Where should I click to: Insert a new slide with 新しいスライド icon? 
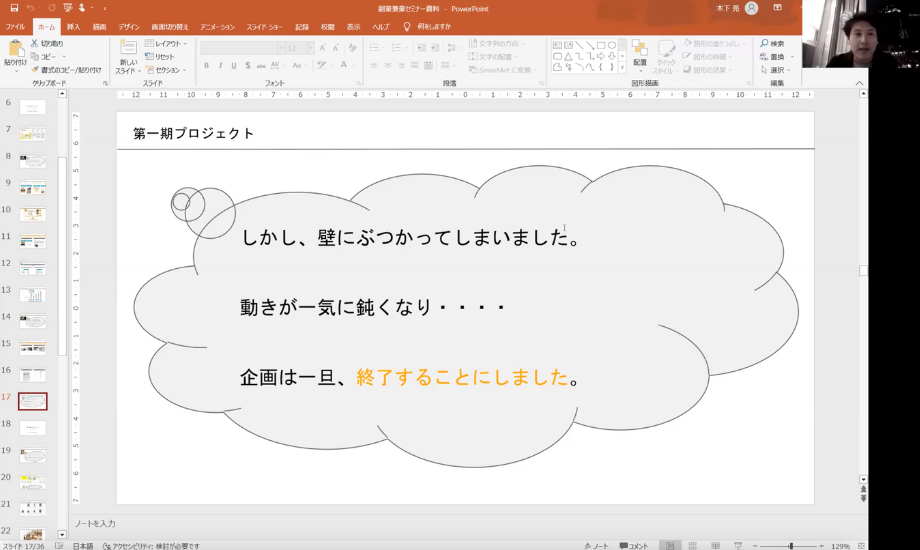pyautogui.click(x=128, y=48)
